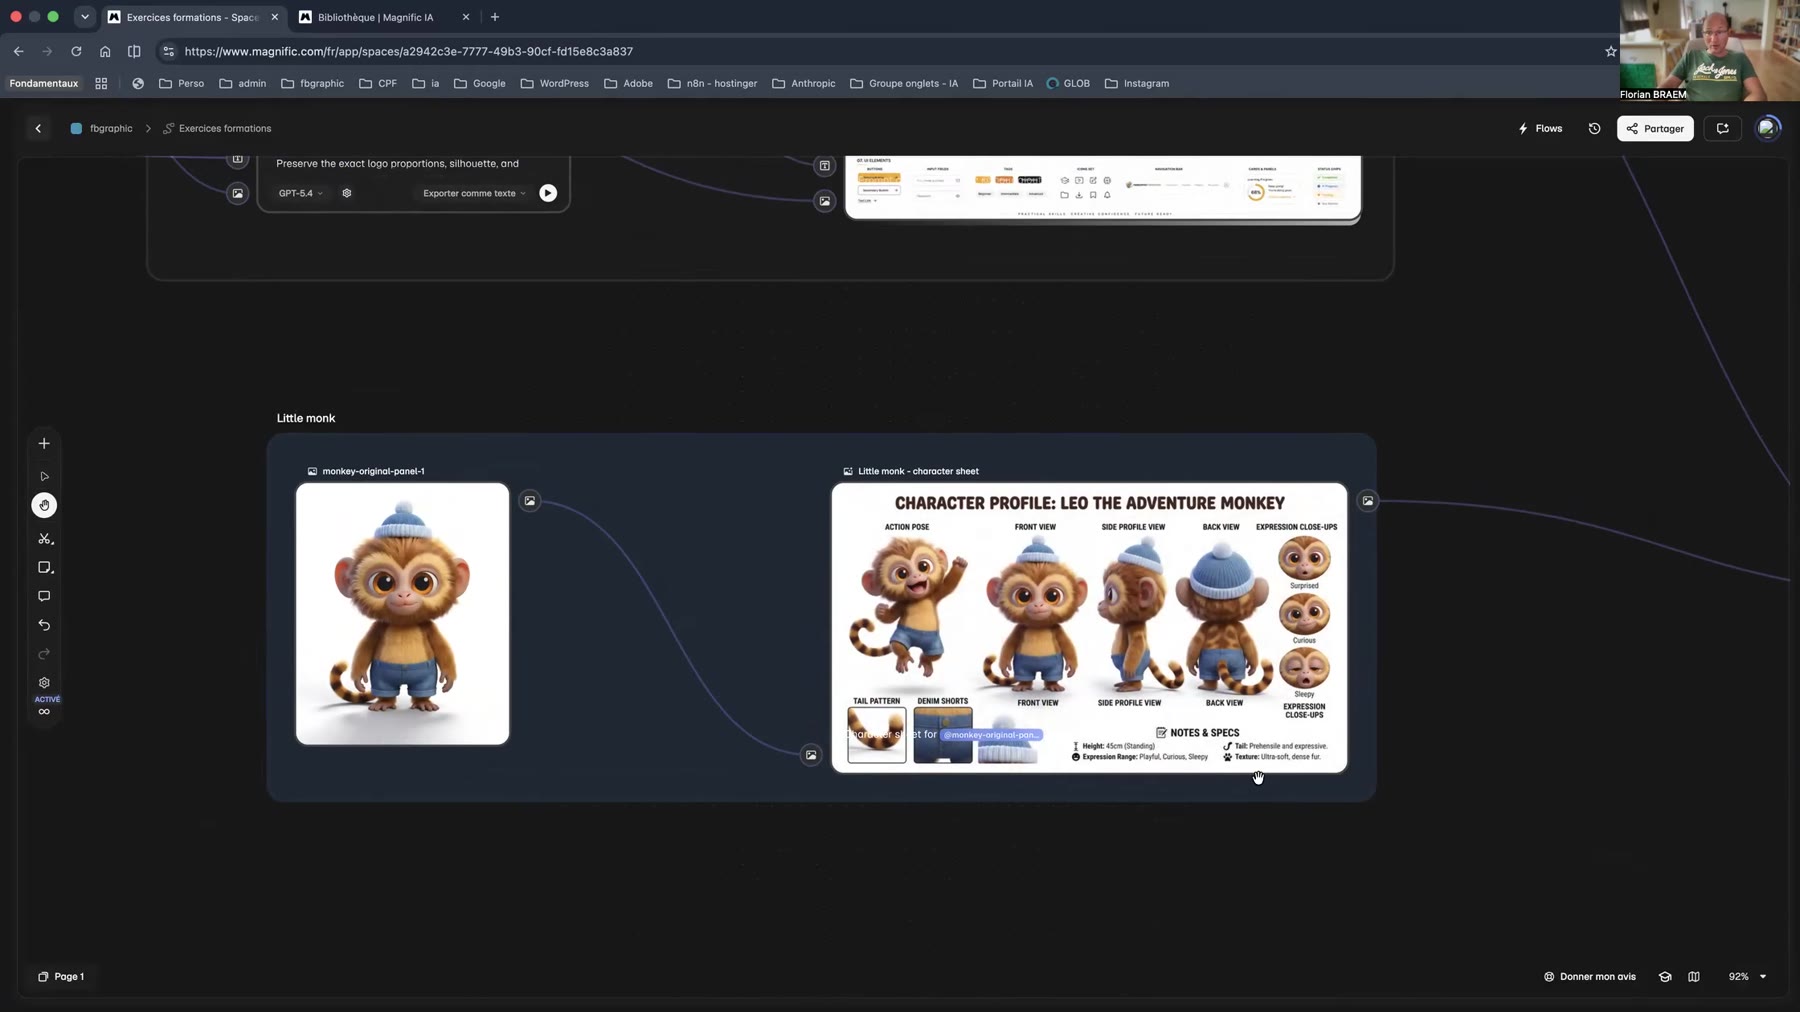Select the comment bubble tool
Viewport: 1800px width, 1012px height.
pyautogui.click(x=44, y=596)
